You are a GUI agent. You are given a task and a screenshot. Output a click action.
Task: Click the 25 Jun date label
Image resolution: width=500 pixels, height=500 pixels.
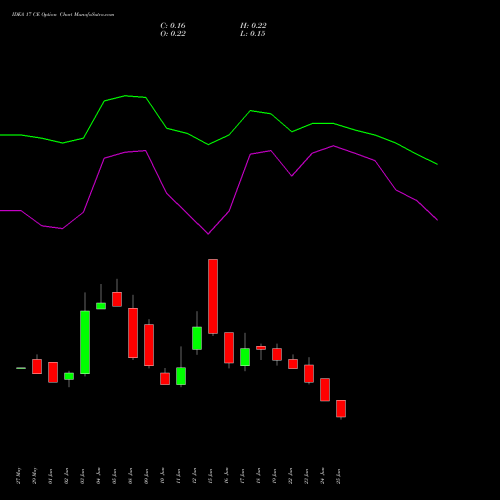click(339, 476)
